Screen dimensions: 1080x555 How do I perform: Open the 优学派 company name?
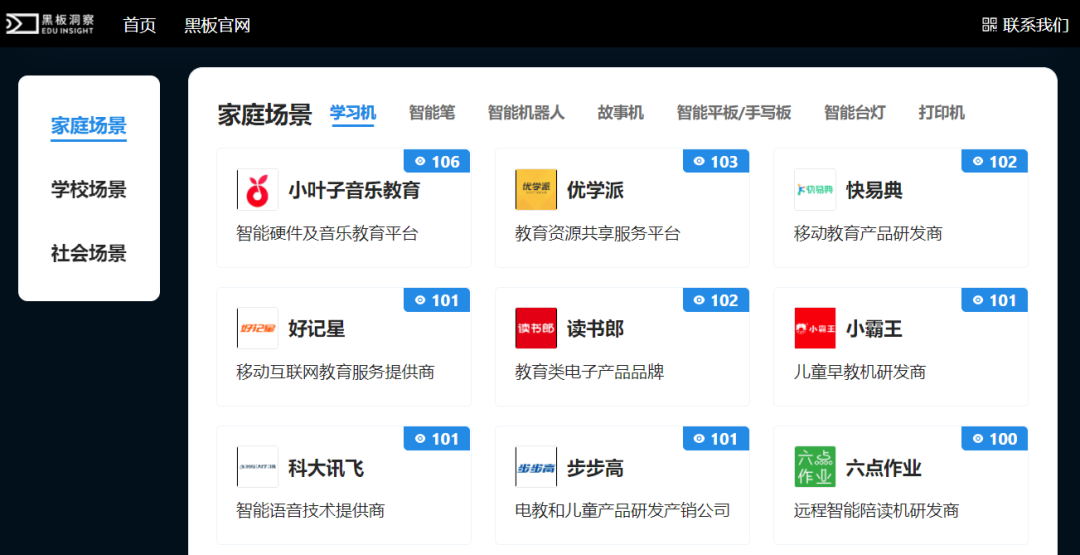(595, 190)
